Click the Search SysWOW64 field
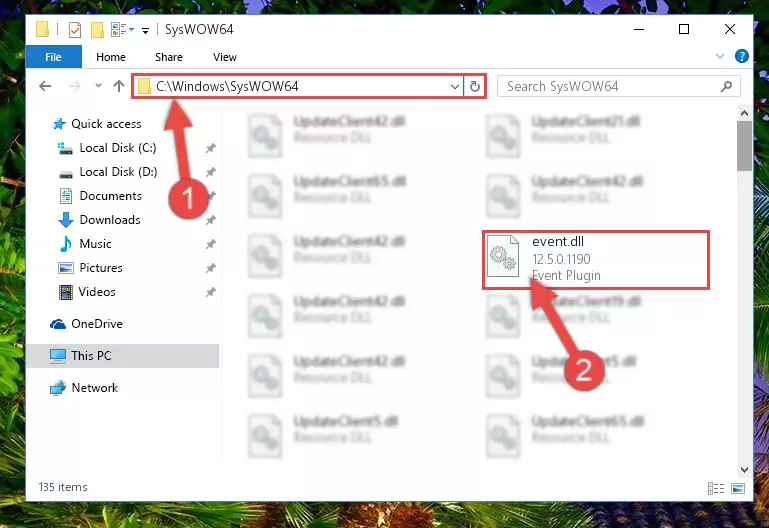 pos(618,86)
